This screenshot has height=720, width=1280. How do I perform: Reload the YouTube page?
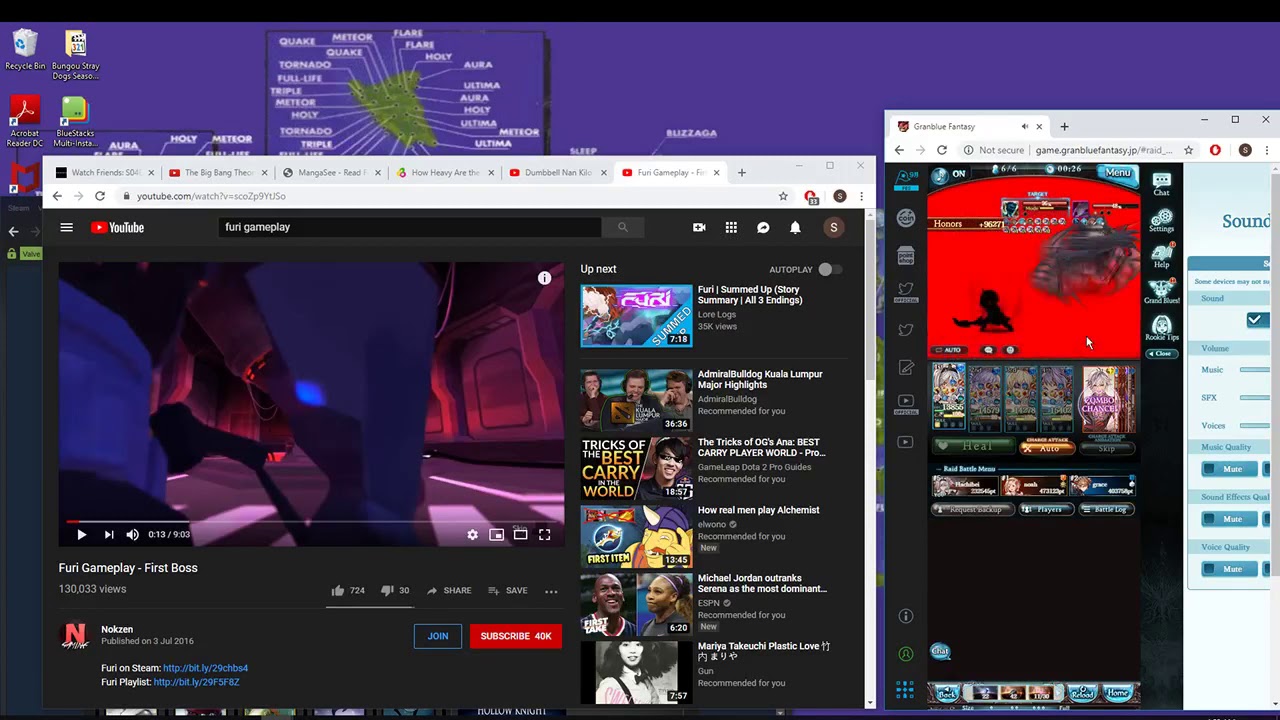100,196
